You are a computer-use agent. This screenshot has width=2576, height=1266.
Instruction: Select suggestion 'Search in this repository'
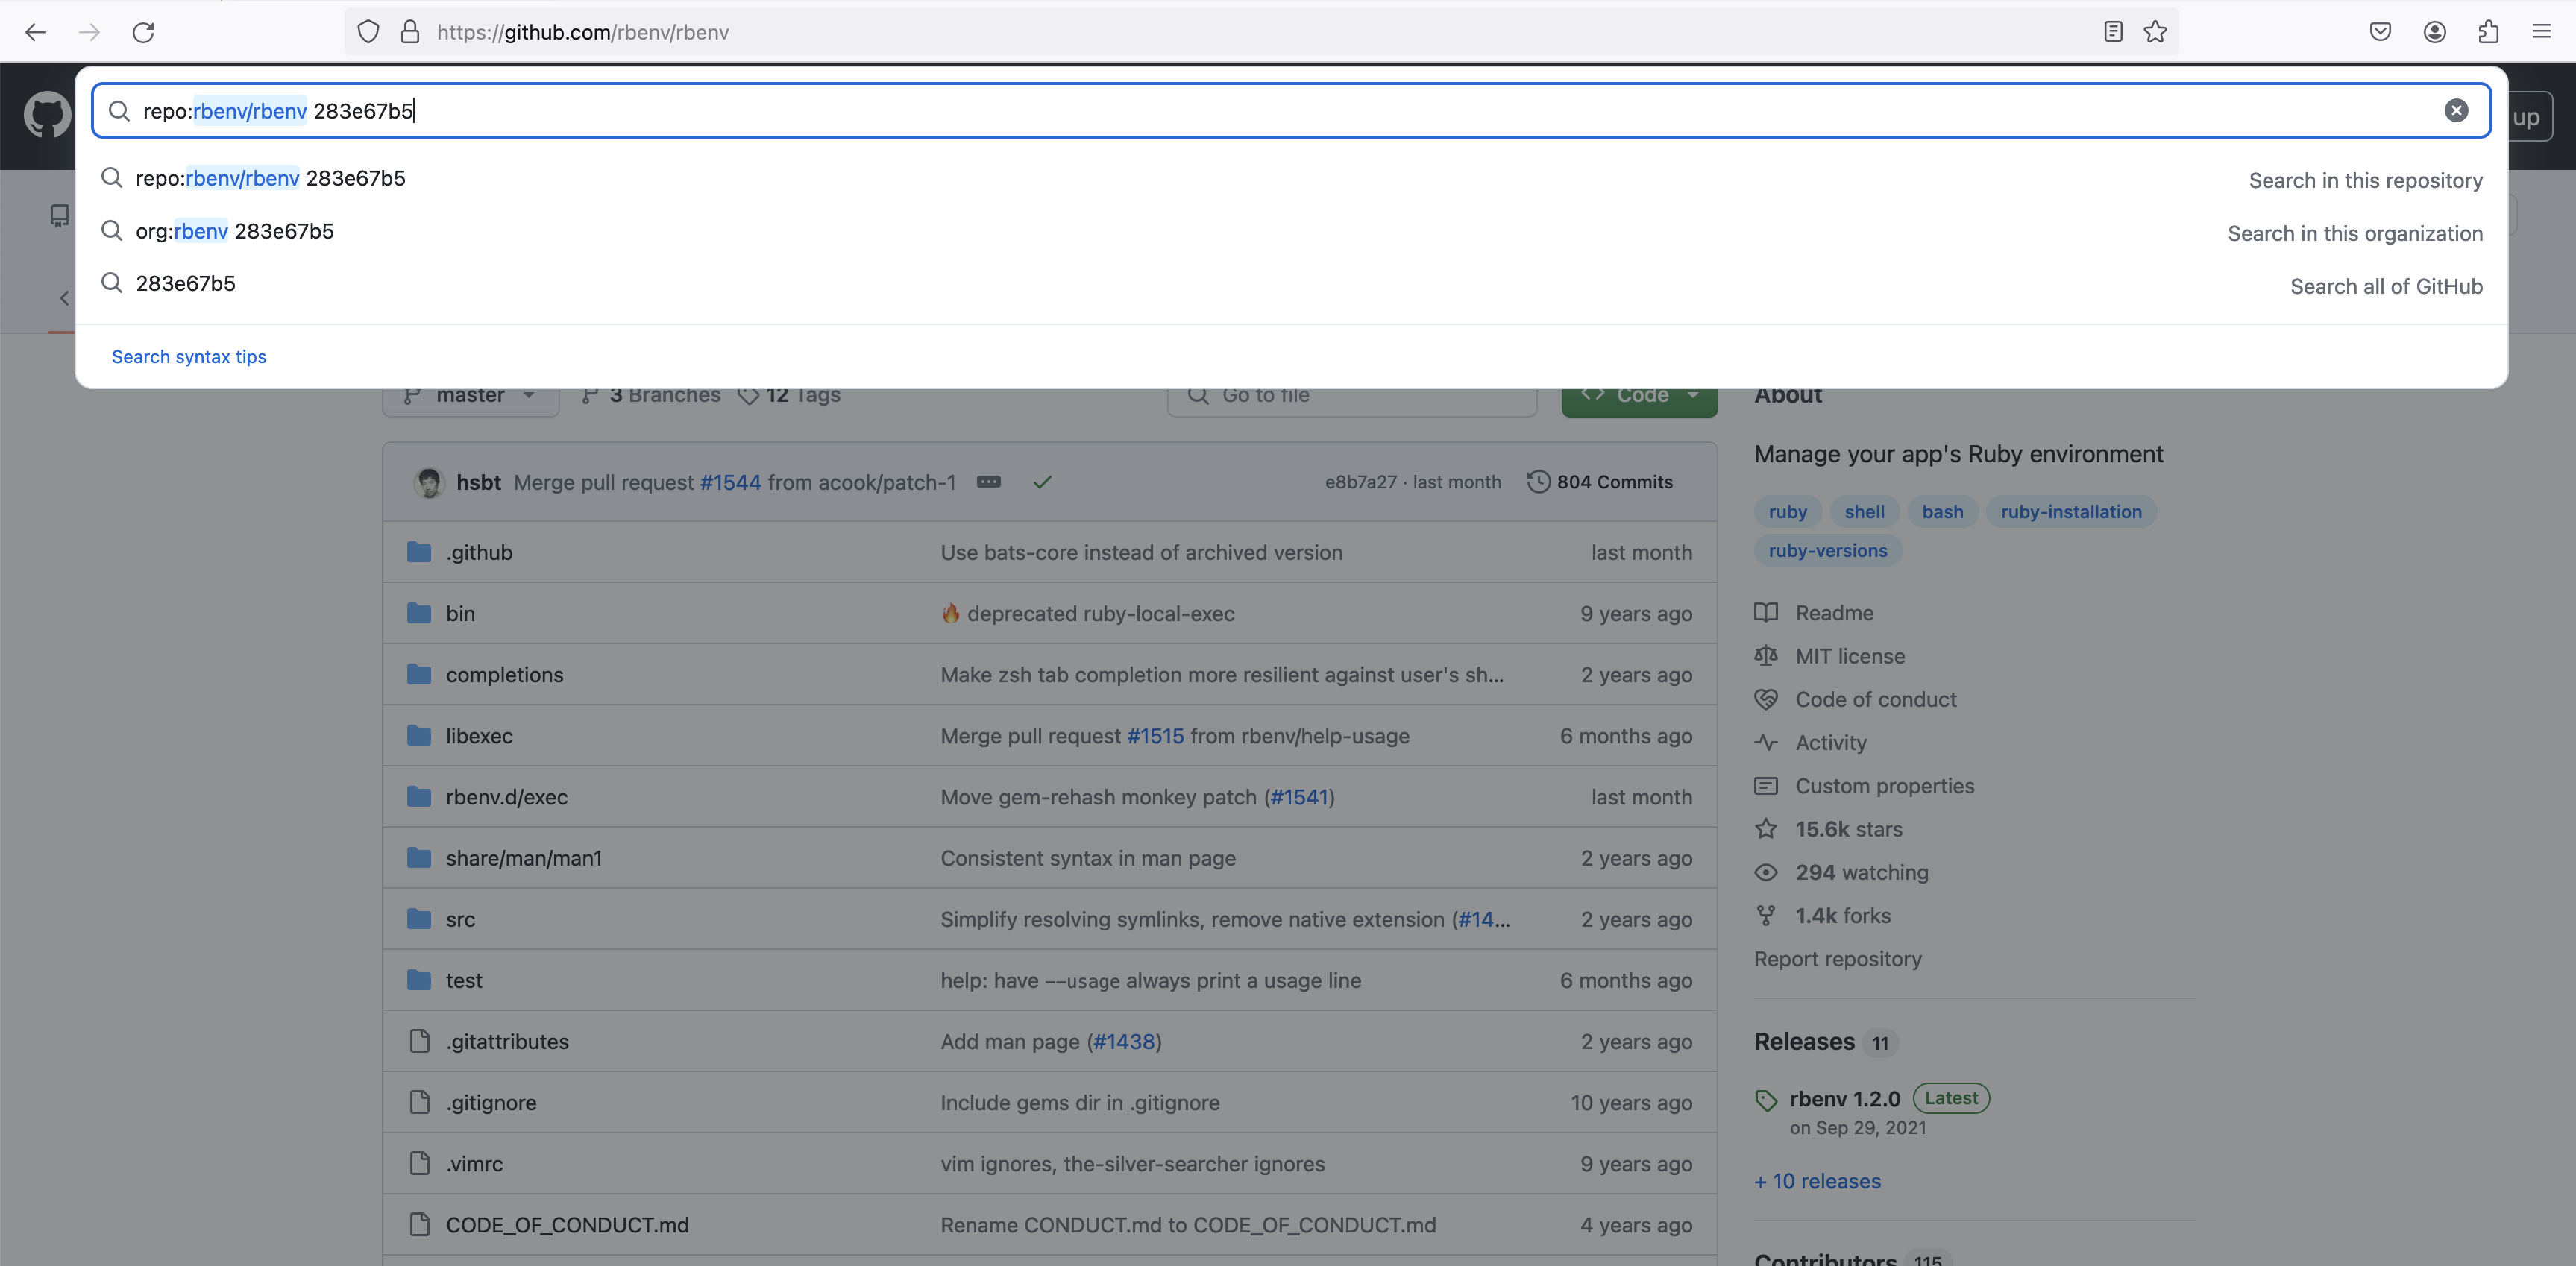1292,179
